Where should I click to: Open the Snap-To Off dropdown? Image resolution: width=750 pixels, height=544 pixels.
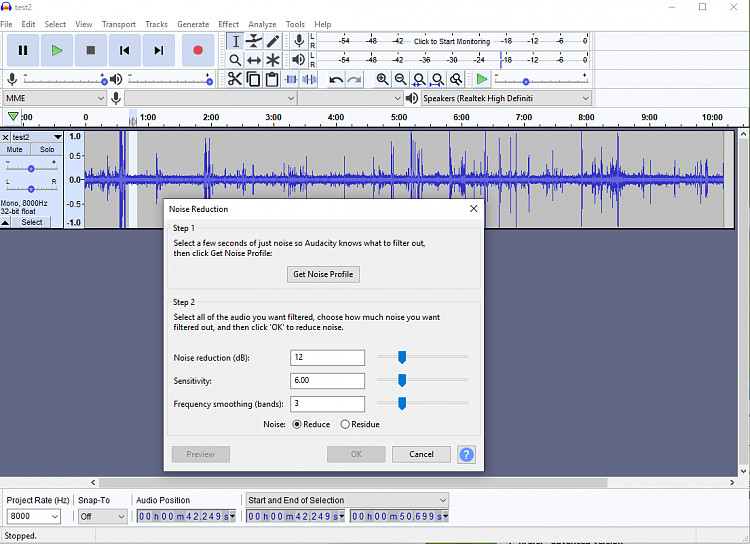(x=102, y=516)
